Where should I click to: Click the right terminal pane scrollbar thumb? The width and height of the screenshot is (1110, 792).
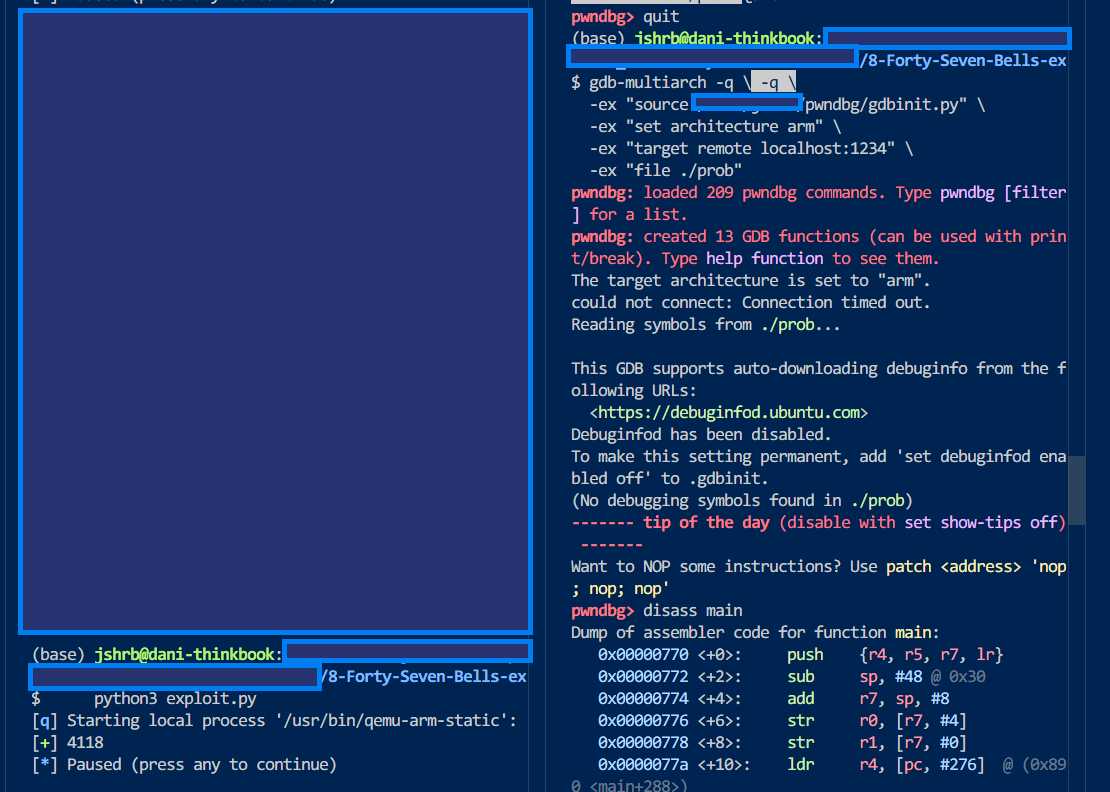tap(1076, 490)
